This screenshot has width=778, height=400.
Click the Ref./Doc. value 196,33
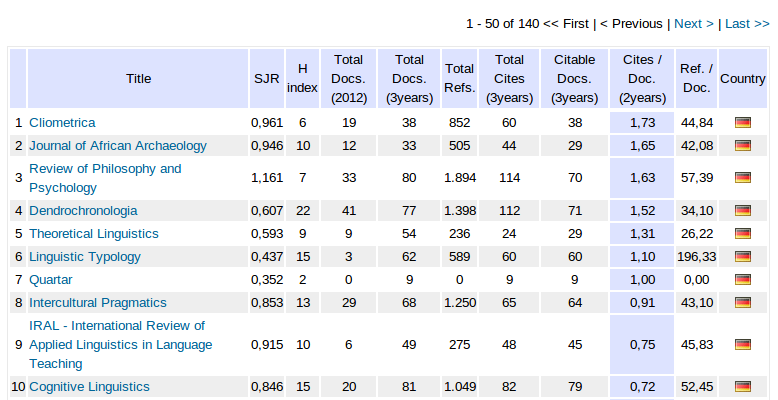[697, 257]
